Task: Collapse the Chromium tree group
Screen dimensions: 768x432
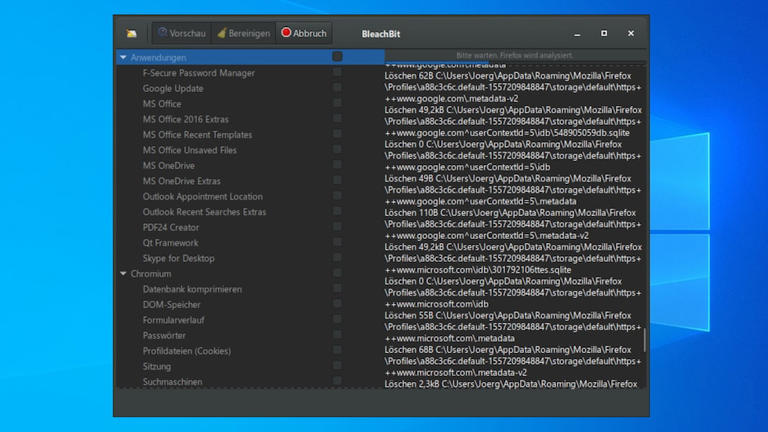Action: (123, 274)
